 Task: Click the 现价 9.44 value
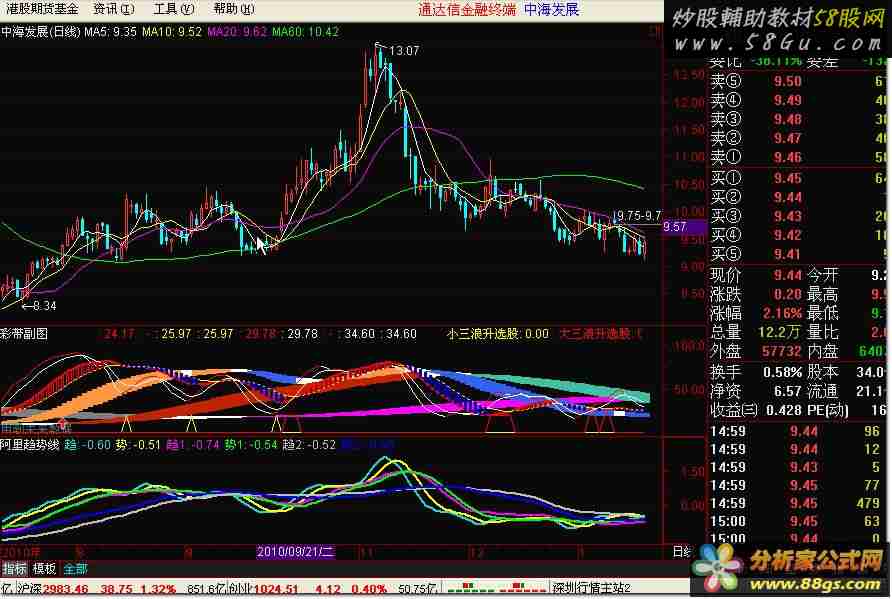tap(787, 276)
